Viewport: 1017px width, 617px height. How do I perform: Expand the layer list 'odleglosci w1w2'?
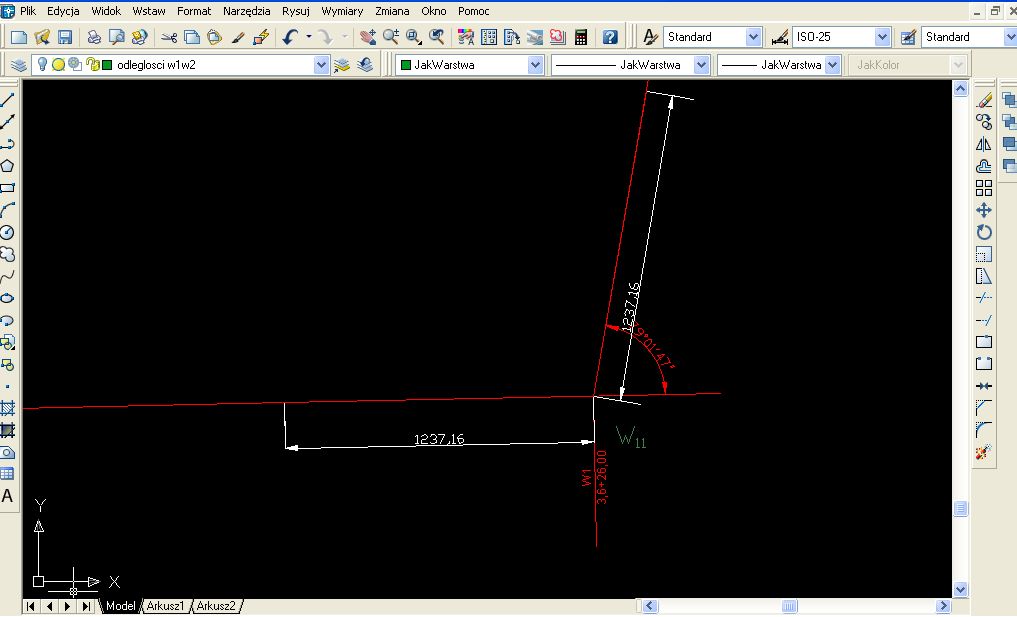point(321,65)
